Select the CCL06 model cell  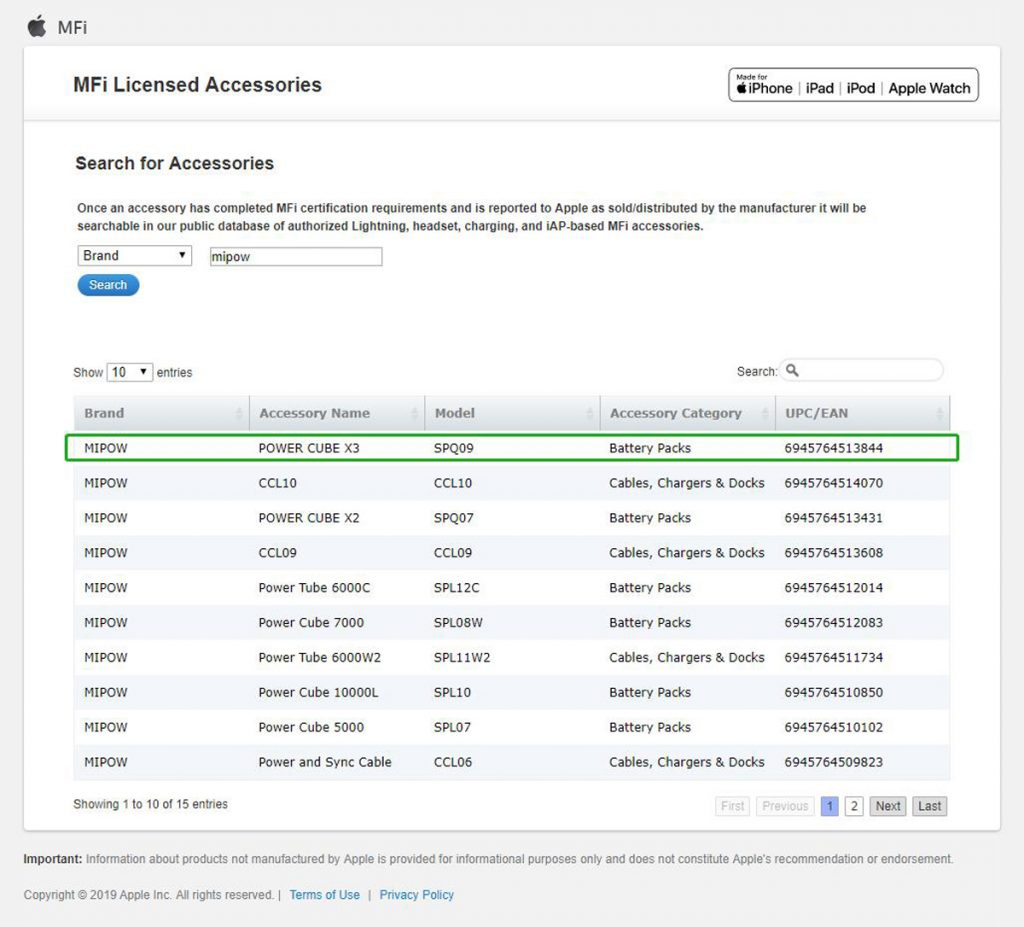453,762
